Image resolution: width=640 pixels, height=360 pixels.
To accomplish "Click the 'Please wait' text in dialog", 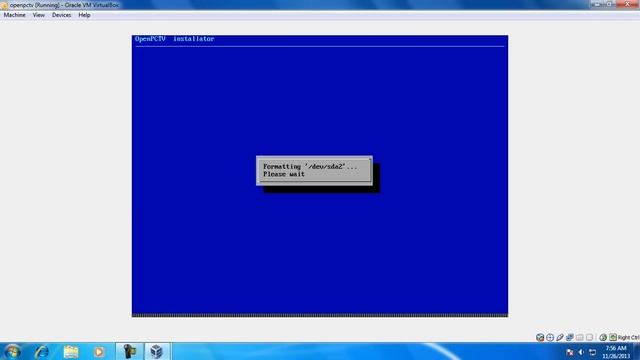I will pyautogui.click(x=284, y=174).
